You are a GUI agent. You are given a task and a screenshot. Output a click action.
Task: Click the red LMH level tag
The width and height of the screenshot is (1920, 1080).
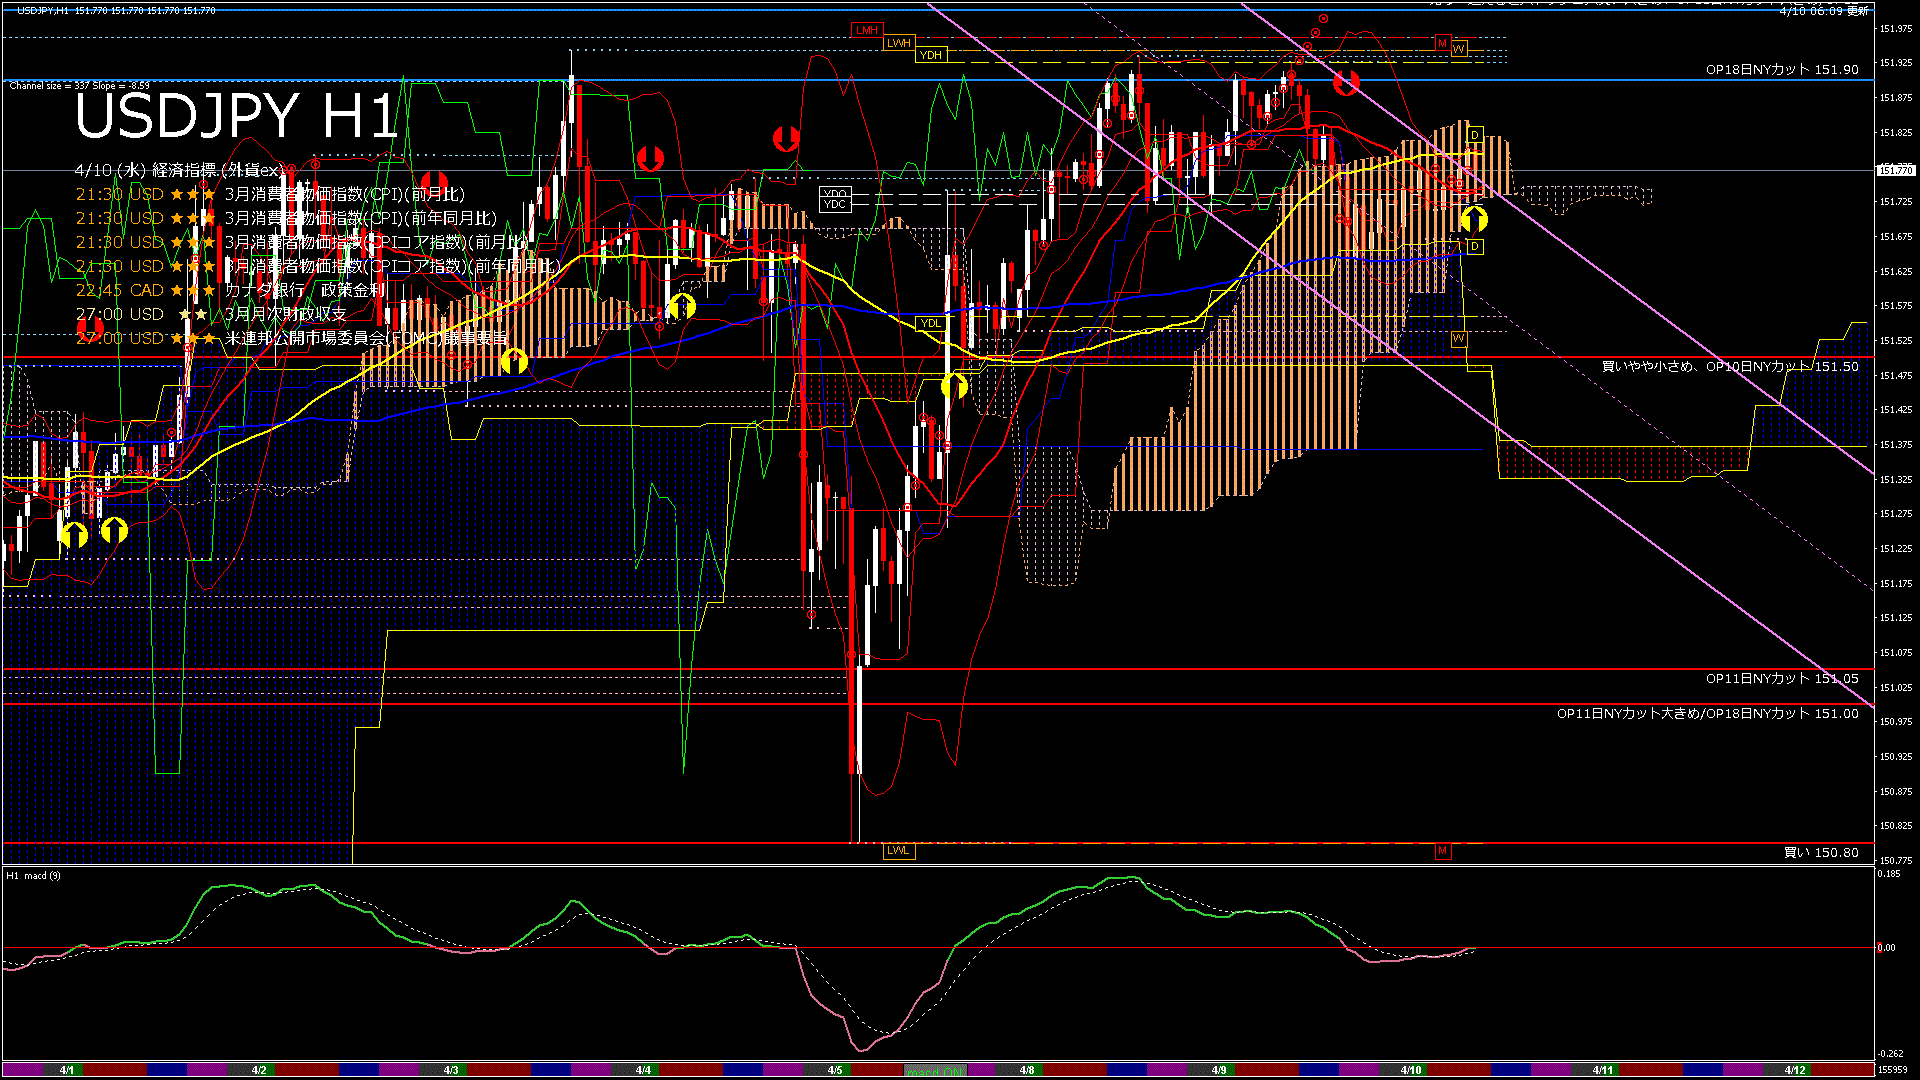coord(866,30)
